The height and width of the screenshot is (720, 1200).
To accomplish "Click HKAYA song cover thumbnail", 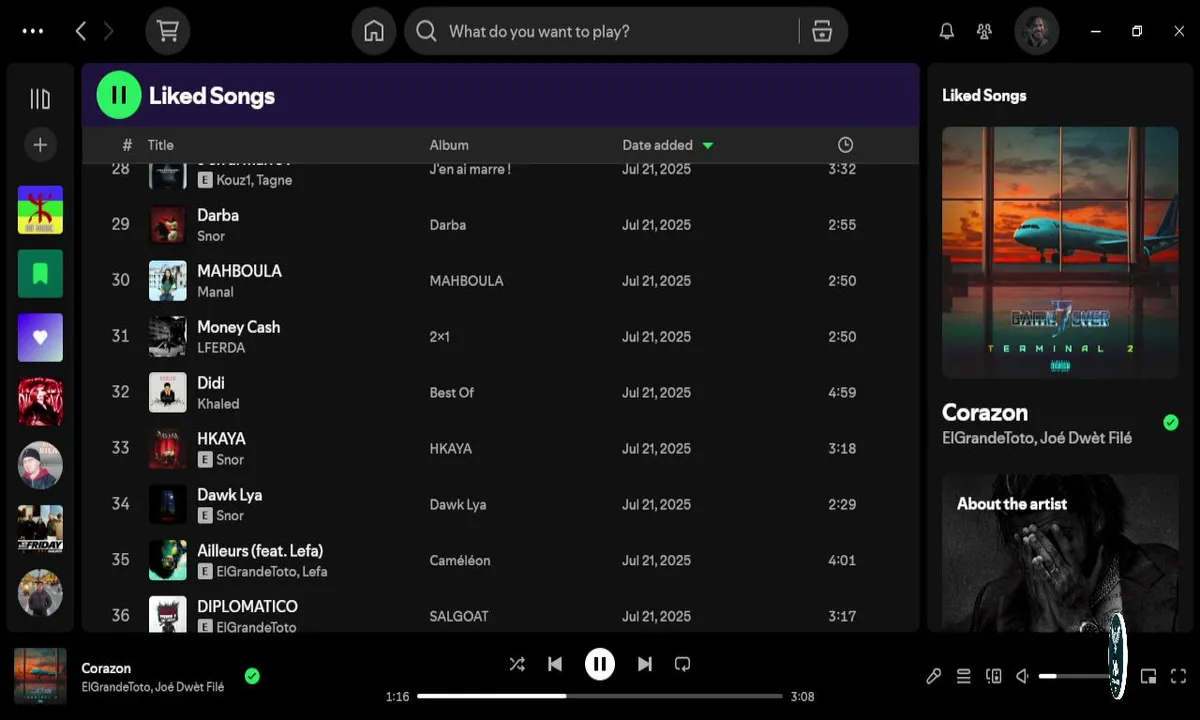I will [x=168, y=448].
